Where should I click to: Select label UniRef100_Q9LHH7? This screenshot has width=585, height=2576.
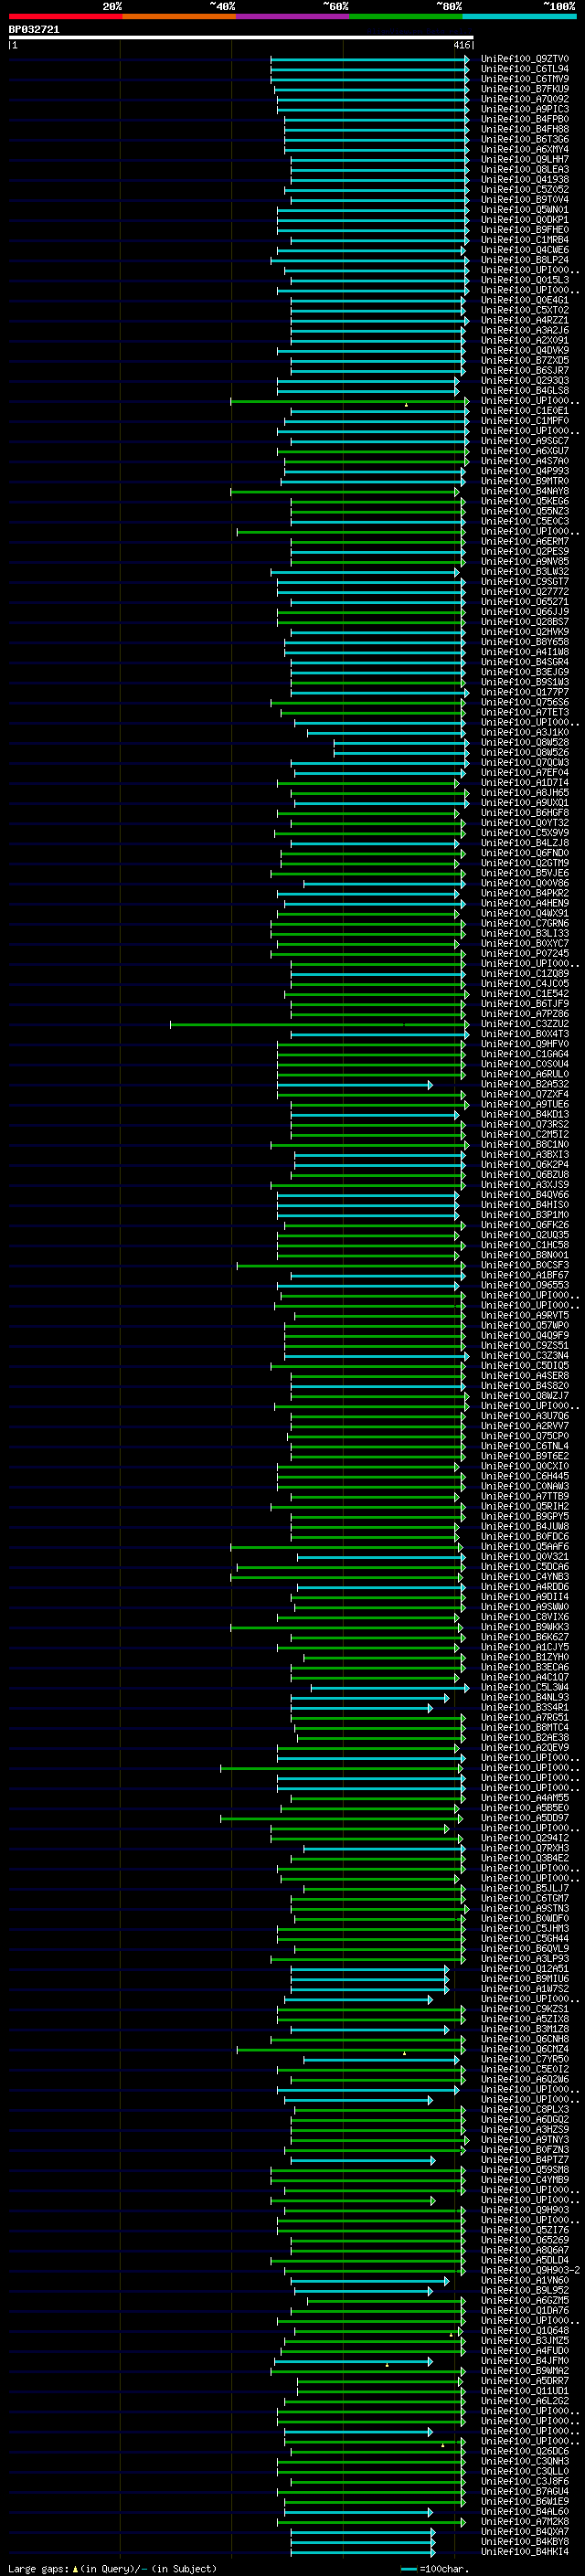(524, 159)
